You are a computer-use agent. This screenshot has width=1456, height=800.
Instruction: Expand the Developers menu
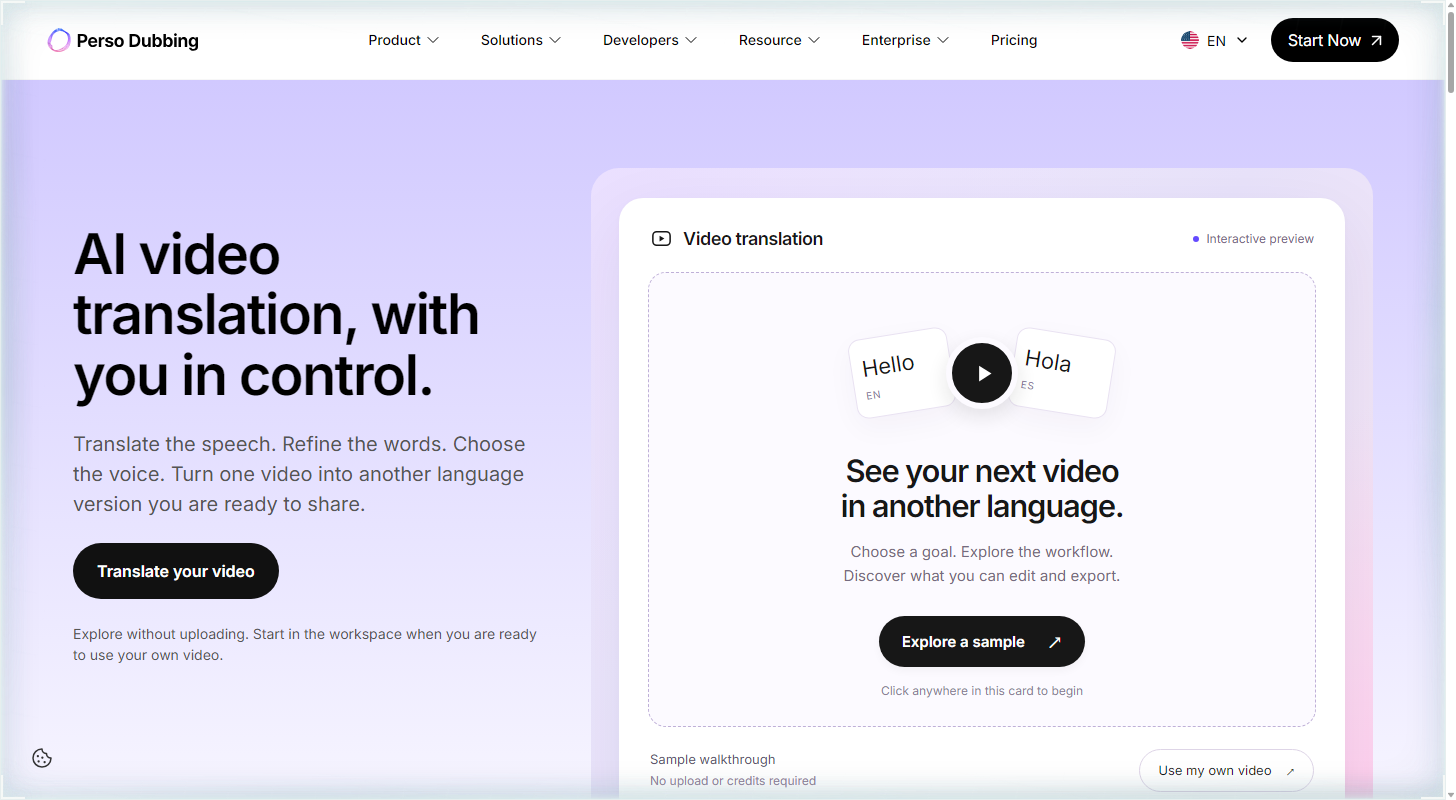[x=650, y=40]
